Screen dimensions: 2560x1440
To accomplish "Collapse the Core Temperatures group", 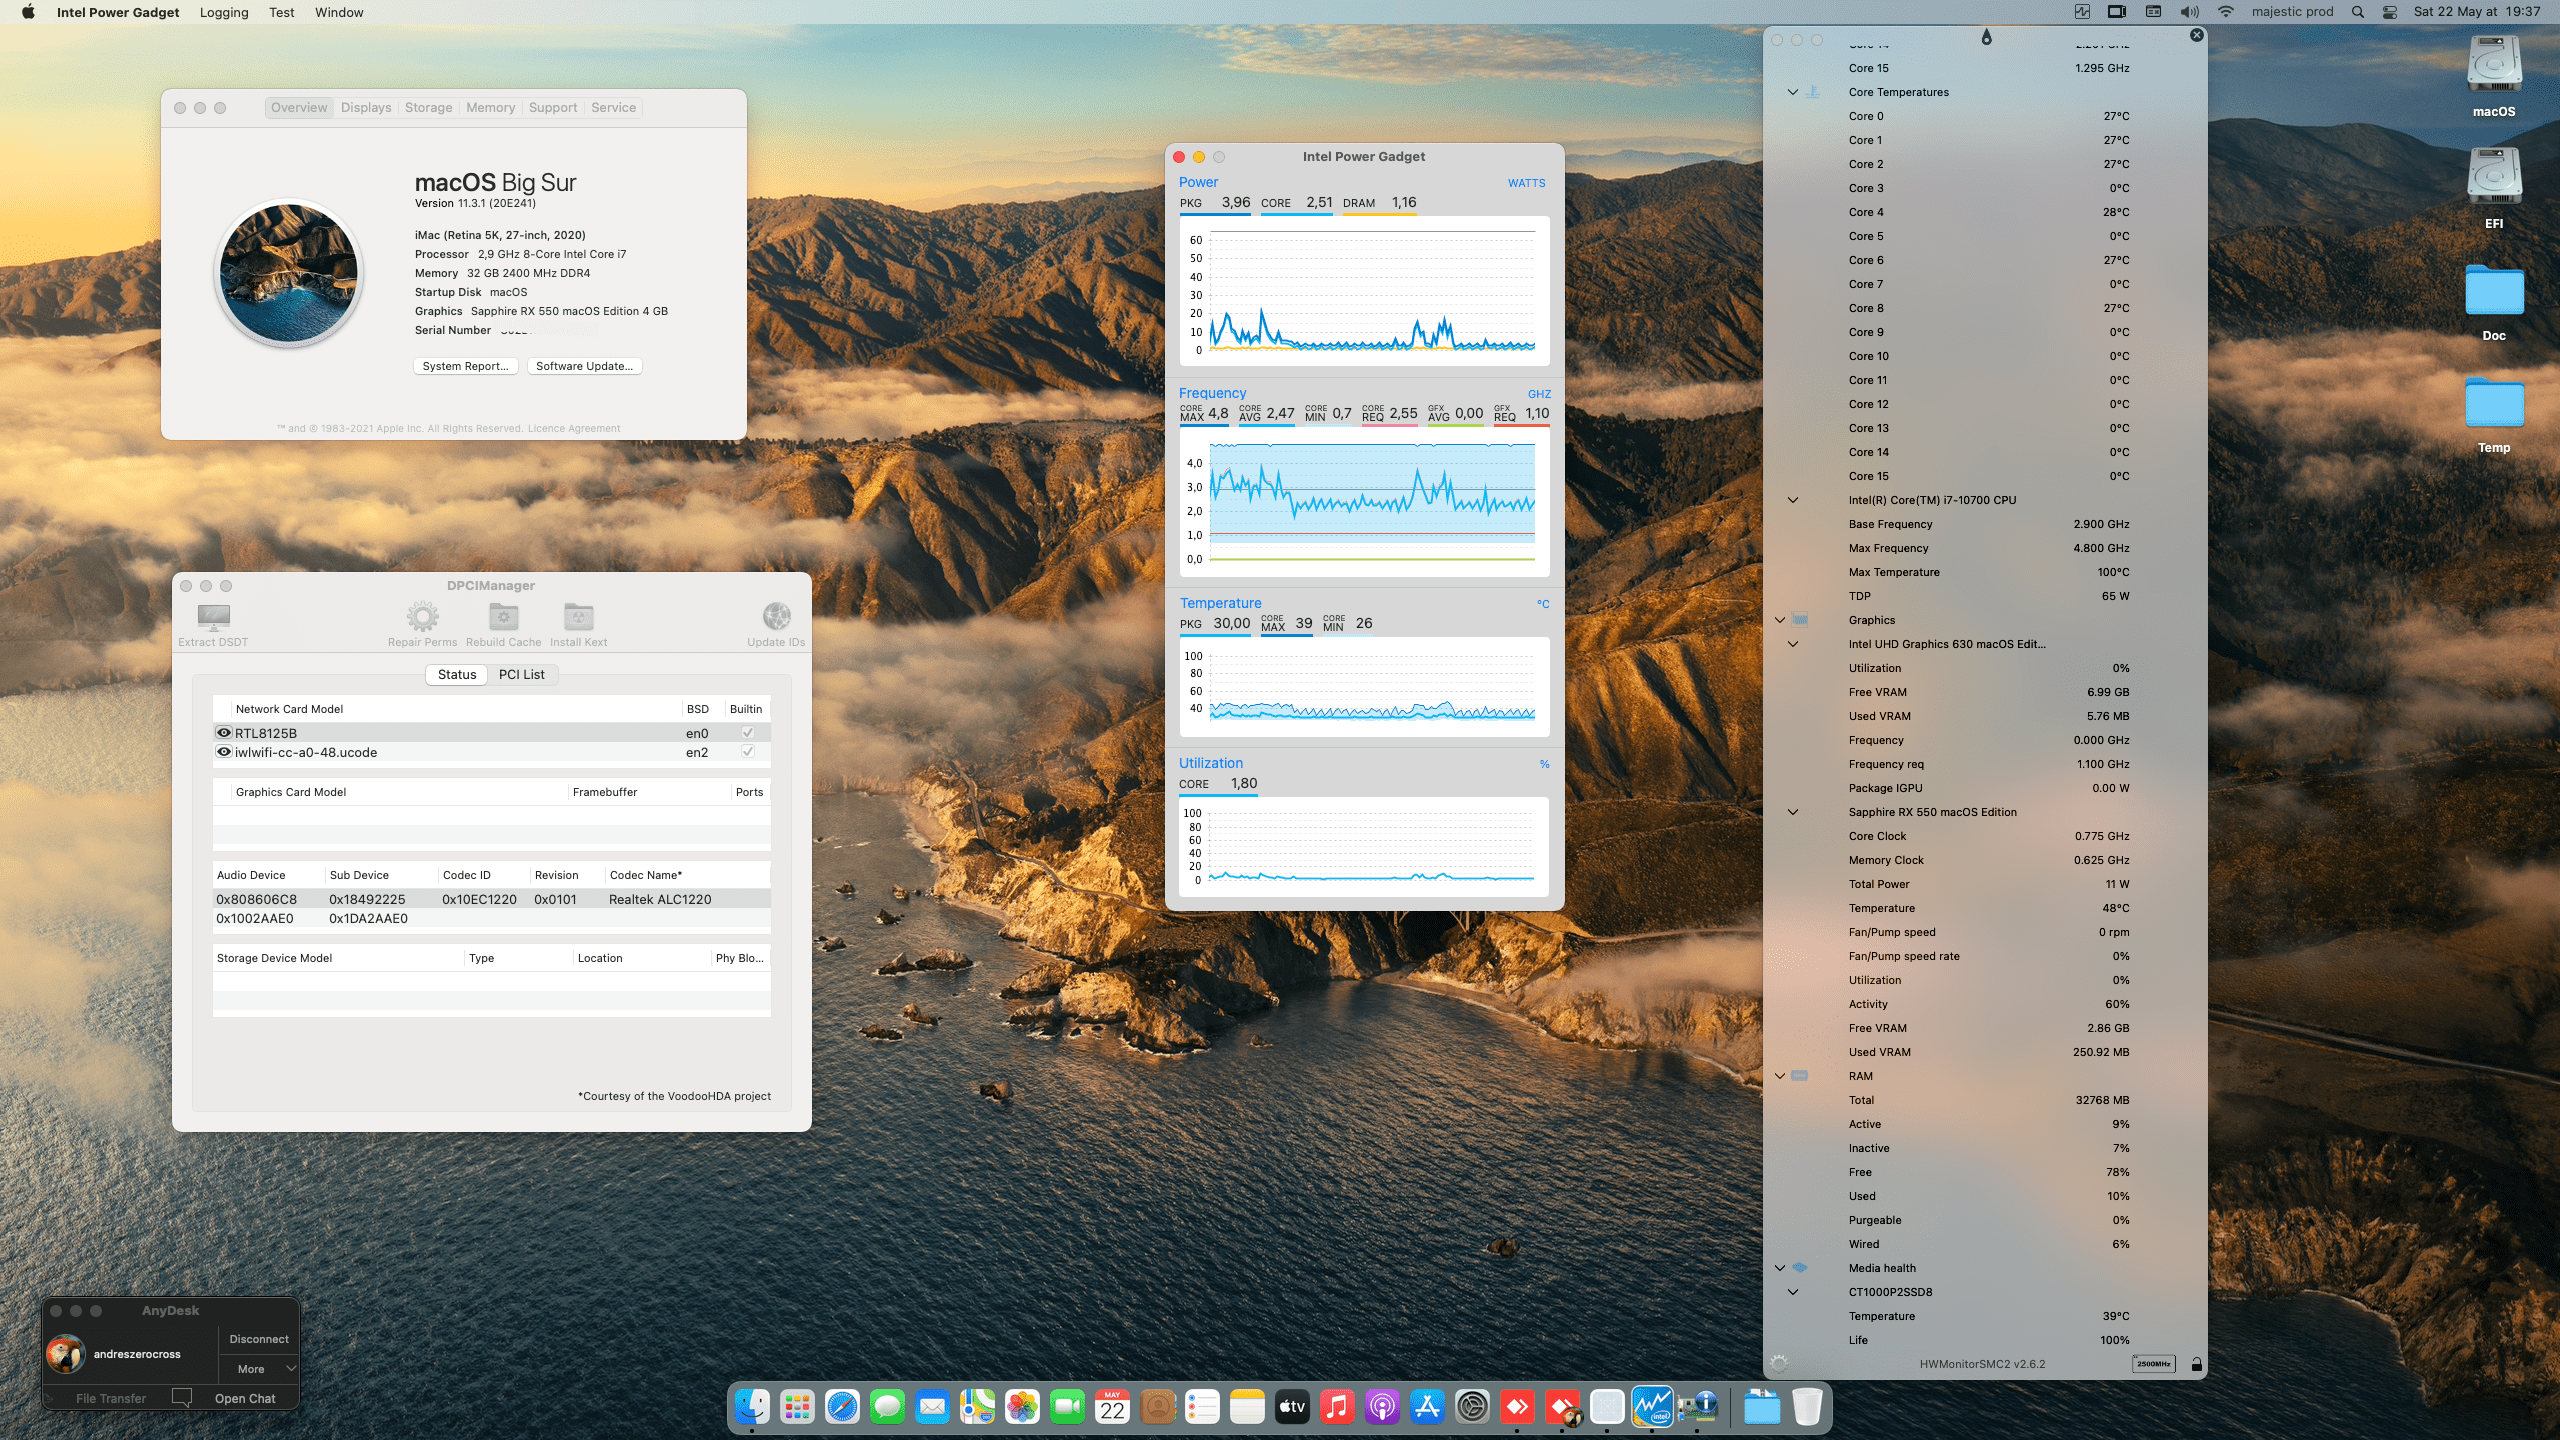I will 1793,92.
